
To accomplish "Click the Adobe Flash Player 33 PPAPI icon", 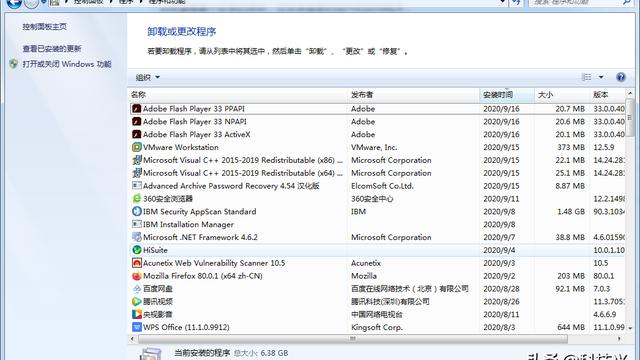I will [136, 109].
